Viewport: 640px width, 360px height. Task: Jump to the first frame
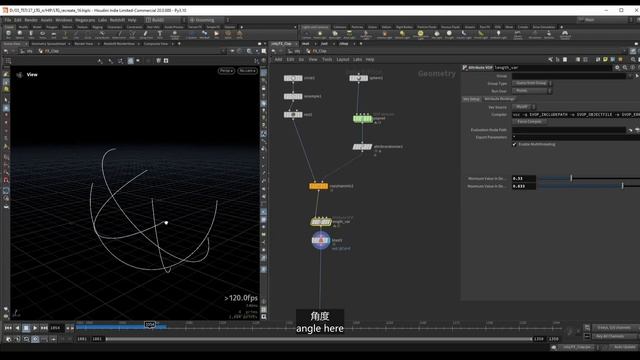[8, 328]
